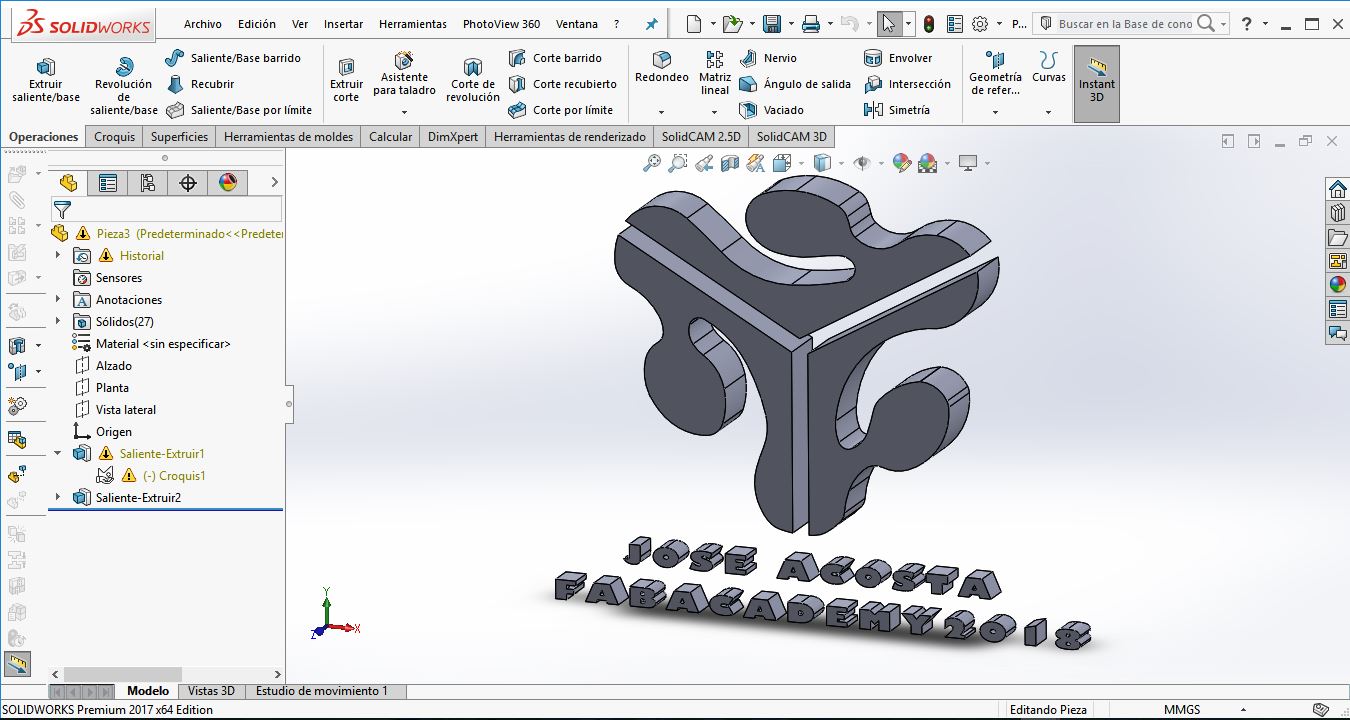1350x720 pixels.
Task: Switch to the Superficies tab
Action: coord(180,137)
